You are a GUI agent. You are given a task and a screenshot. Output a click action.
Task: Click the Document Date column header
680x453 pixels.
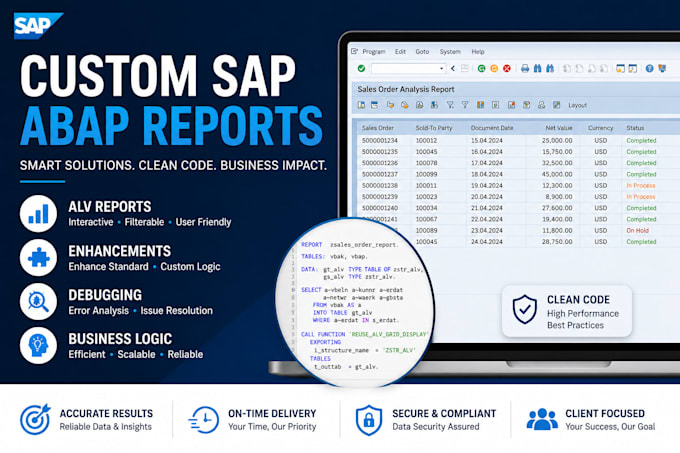tap(492, 128)
